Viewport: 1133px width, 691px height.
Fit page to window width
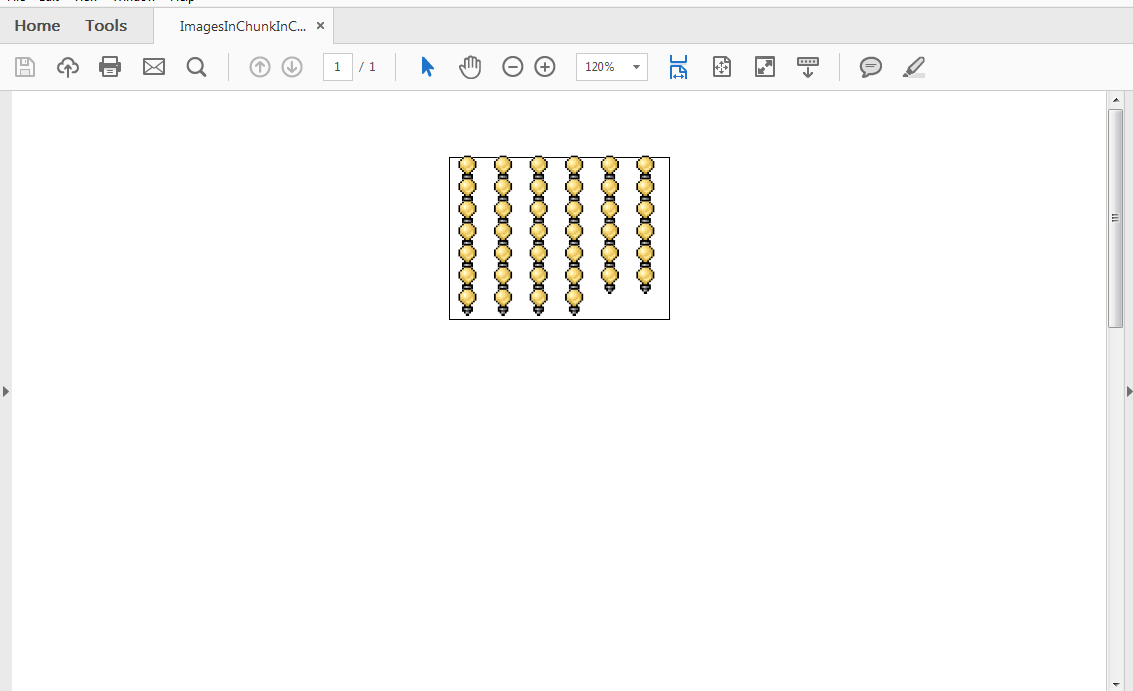[x=678, y=67]
